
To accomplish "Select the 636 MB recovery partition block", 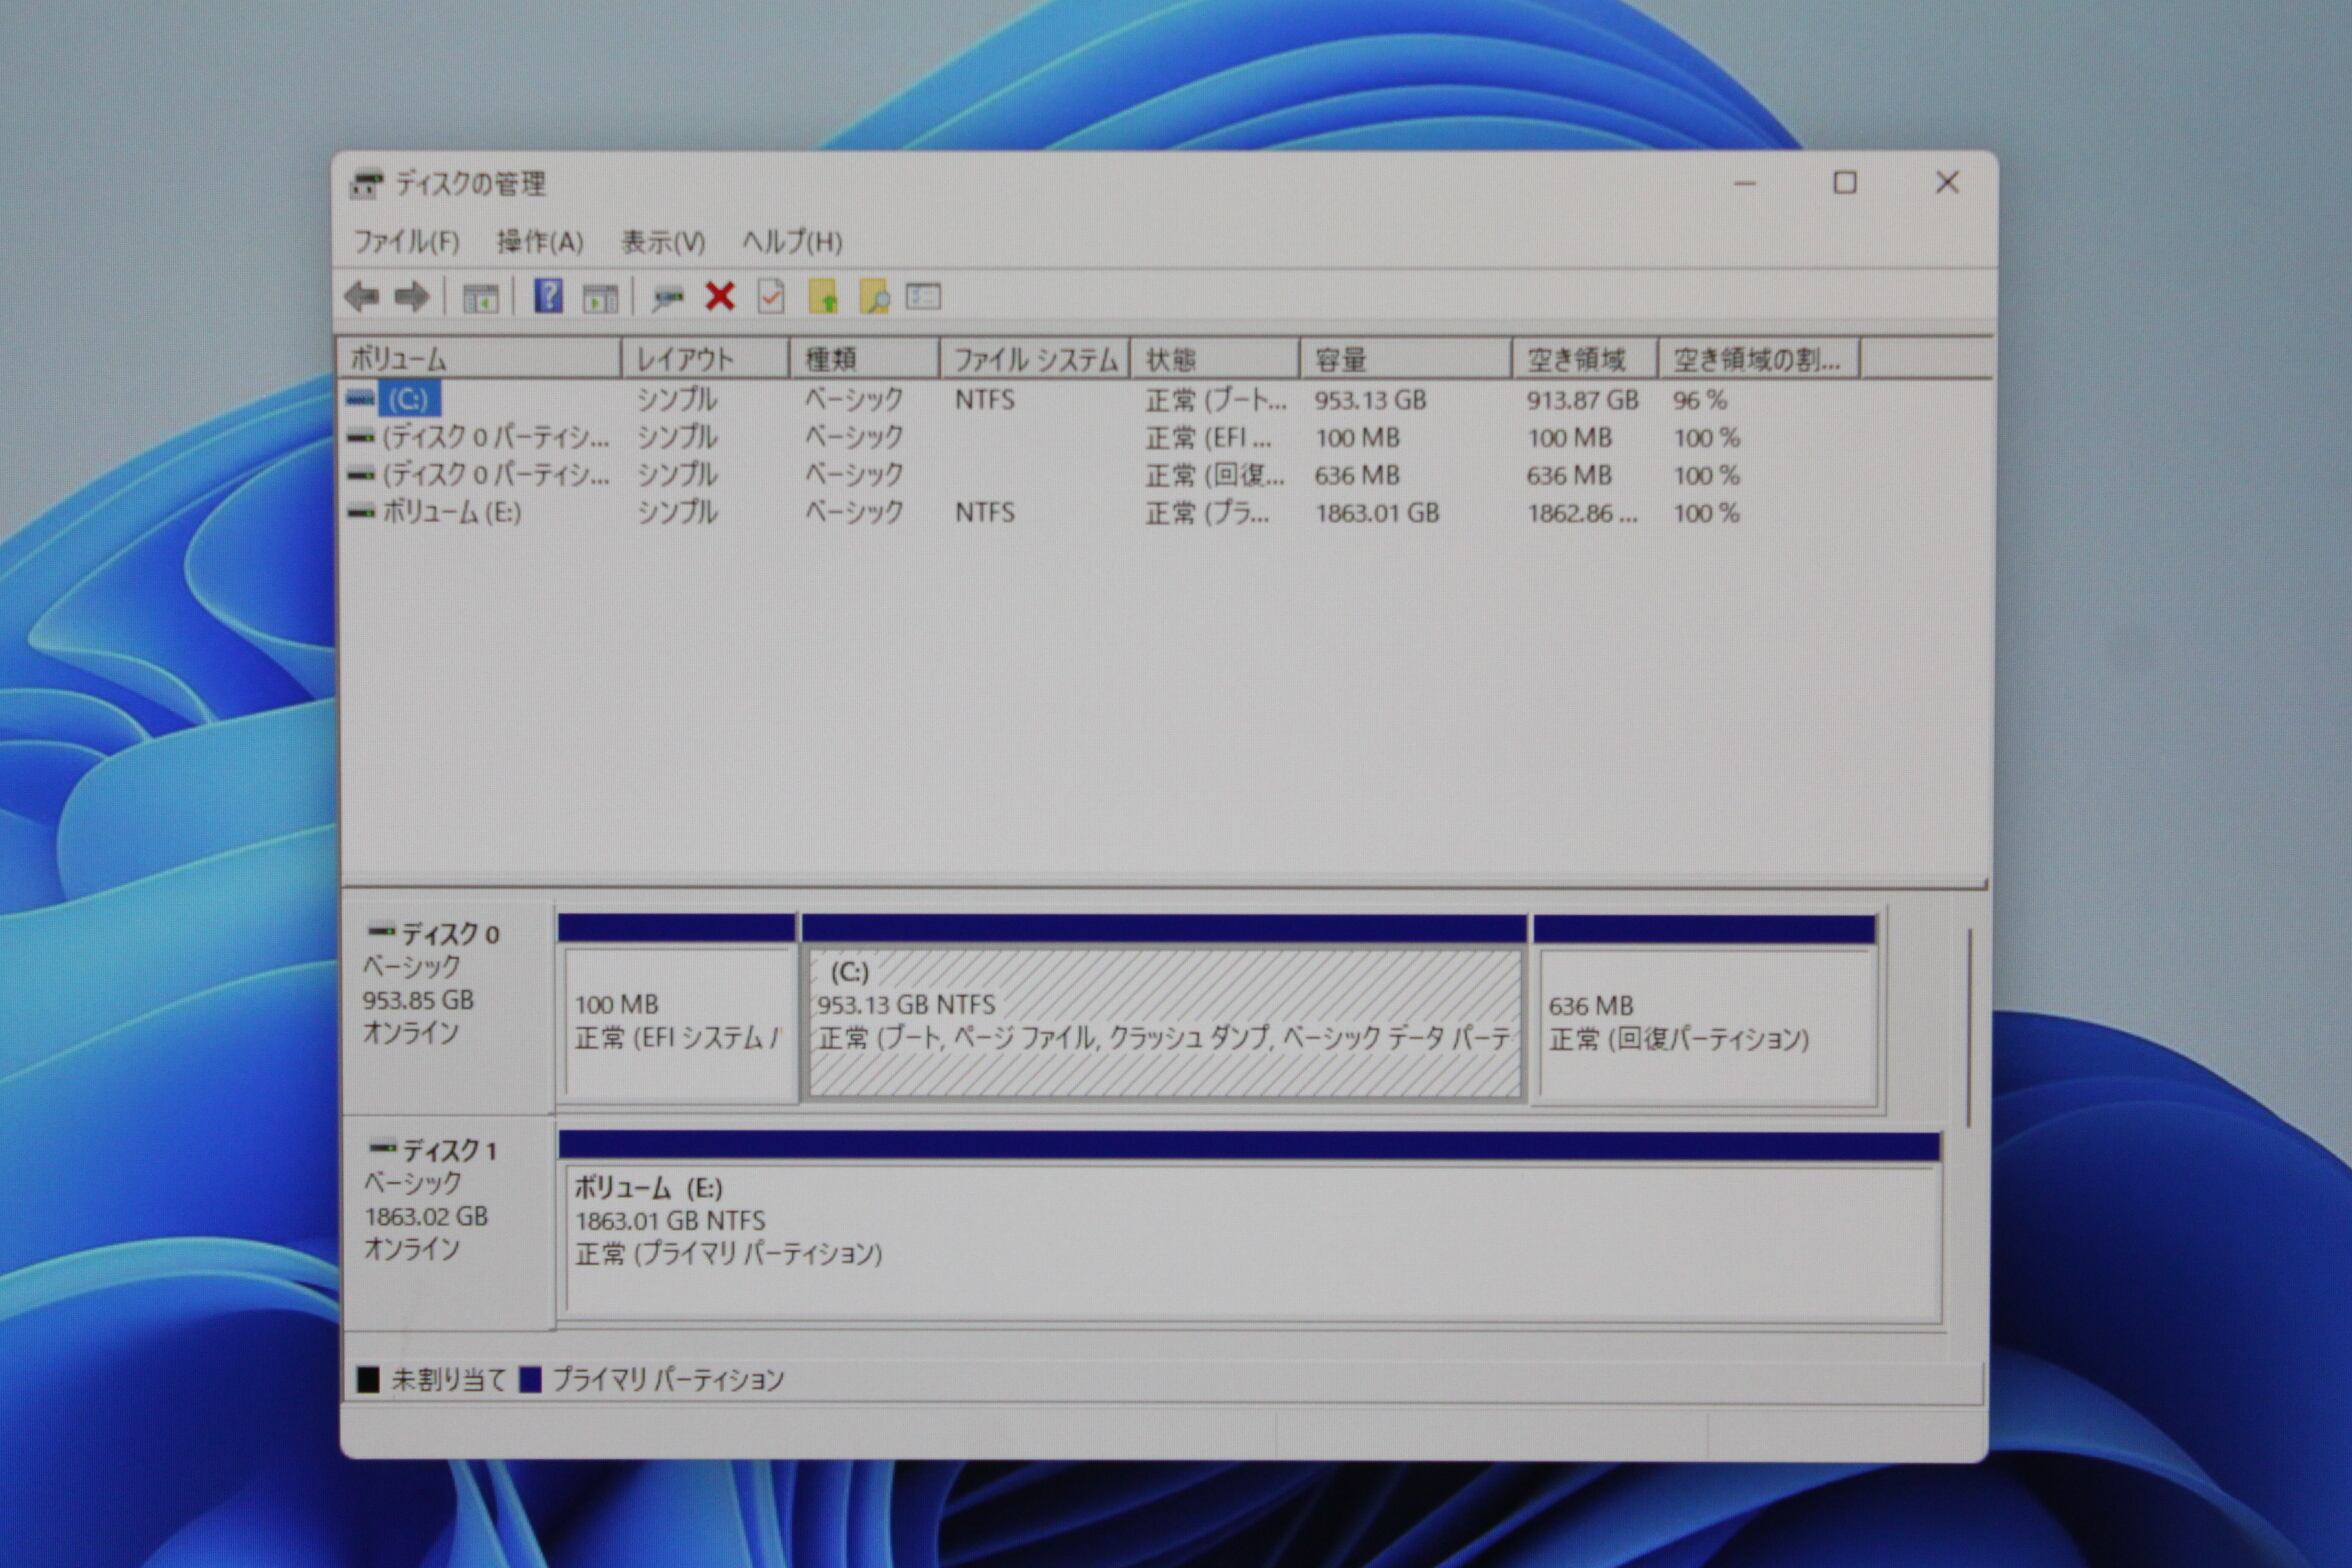I will 1705,1010.
